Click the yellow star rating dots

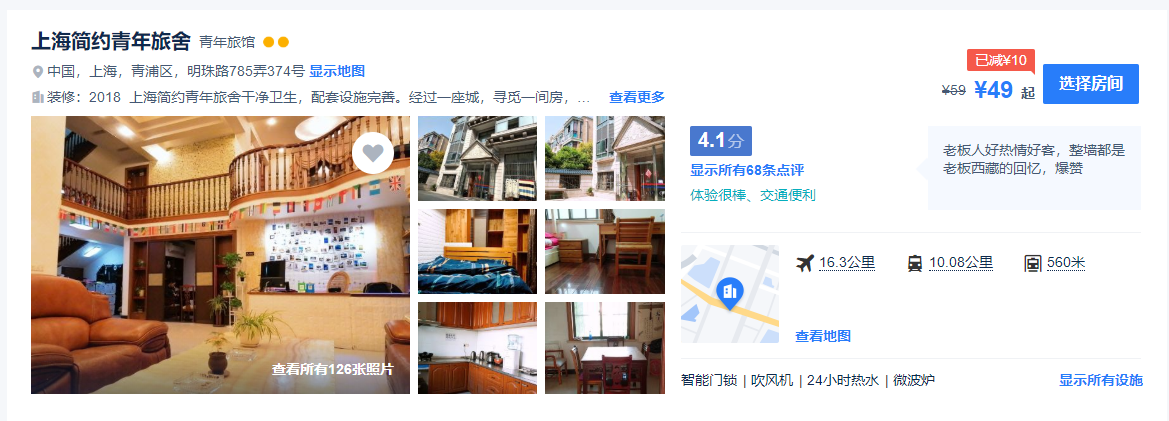(x=276, y=42)
